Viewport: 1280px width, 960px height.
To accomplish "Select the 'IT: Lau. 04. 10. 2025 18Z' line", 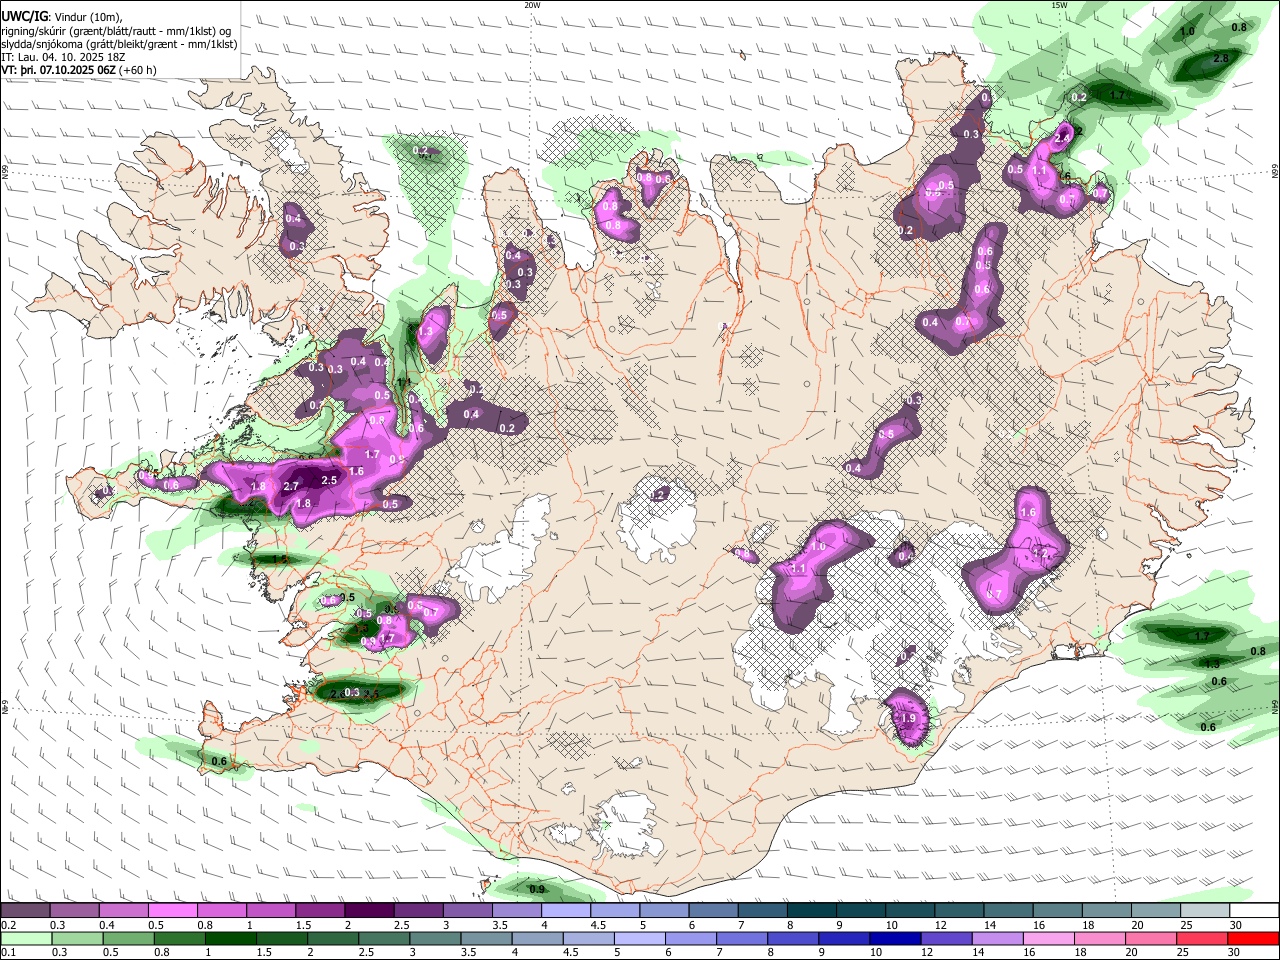I will (63, 57).
